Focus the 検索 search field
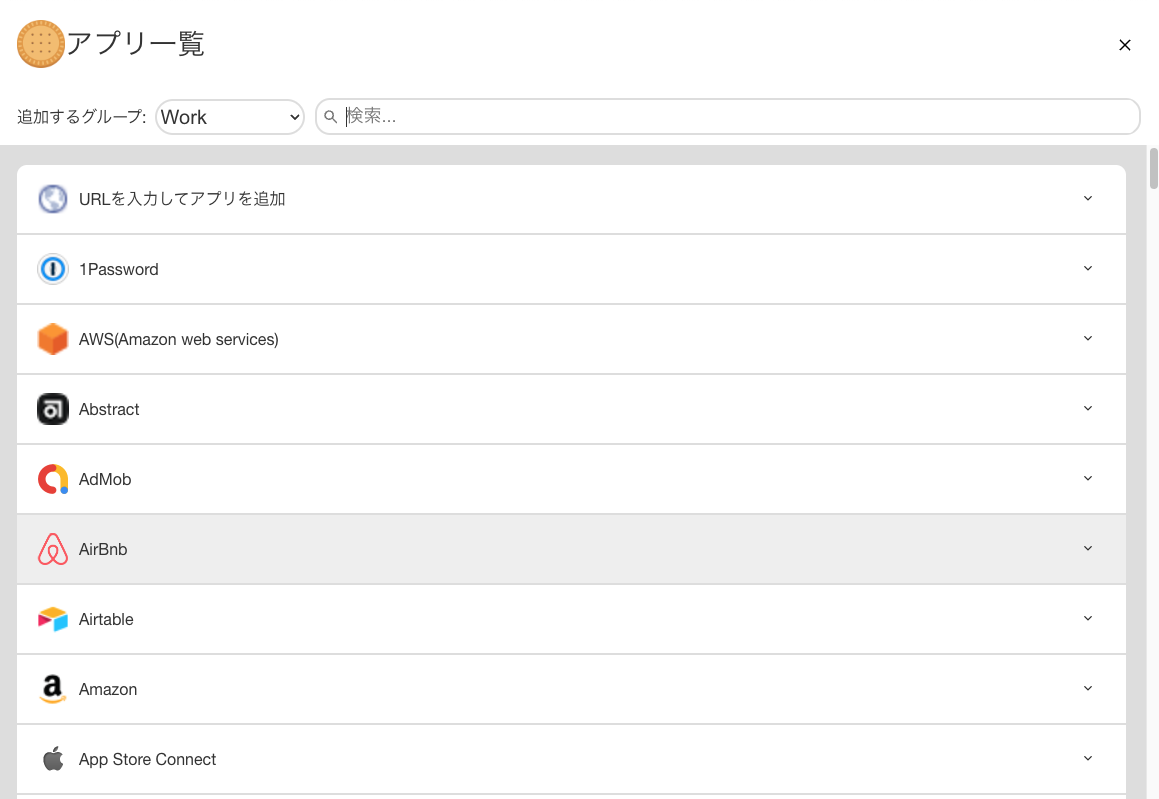Image resolution: width=1159 pixels, height=799 pixels. 728,117
